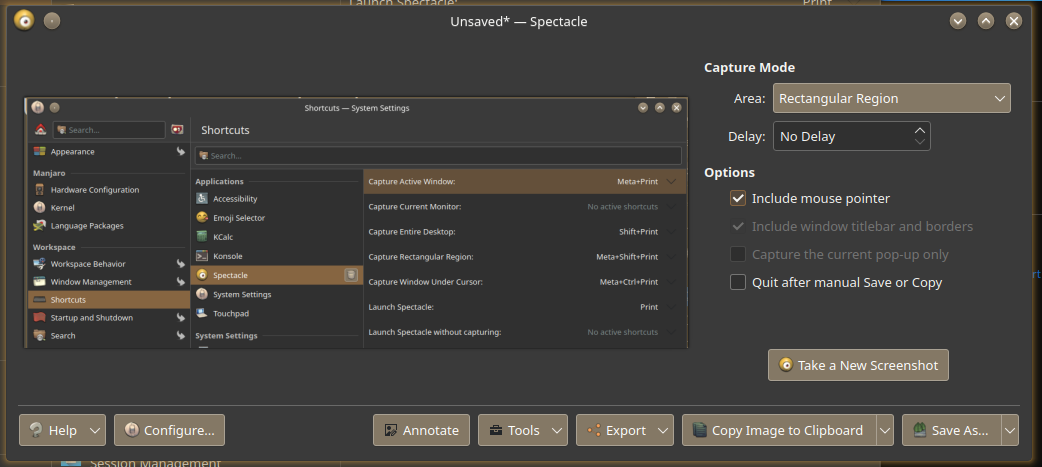Click the Spectacle app icon in title bar
Screen dimensions: 1042x467
(24, 21)
